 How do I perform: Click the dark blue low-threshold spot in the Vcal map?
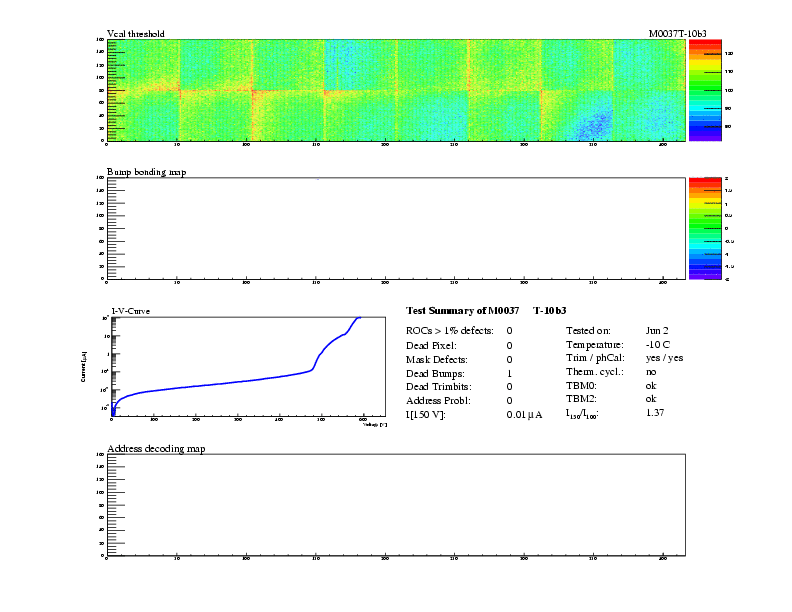(594, 125)
